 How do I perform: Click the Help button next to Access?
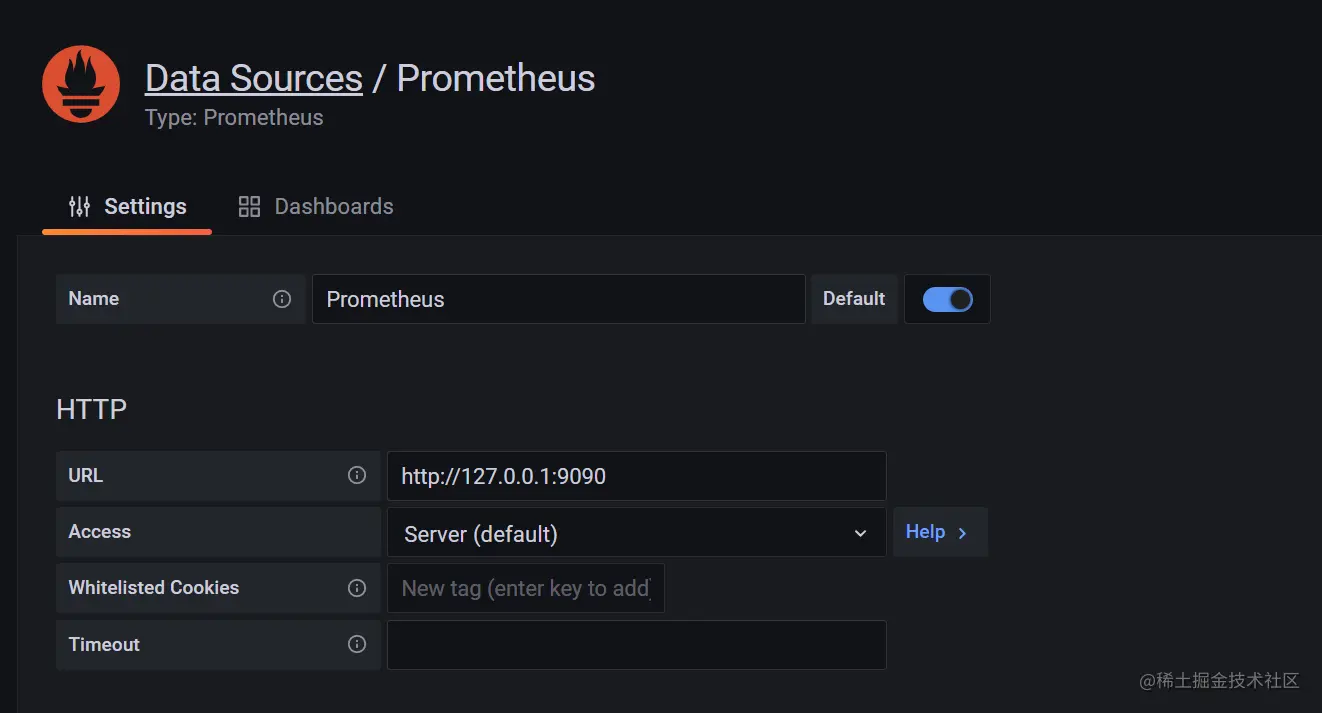pos(925,532)
